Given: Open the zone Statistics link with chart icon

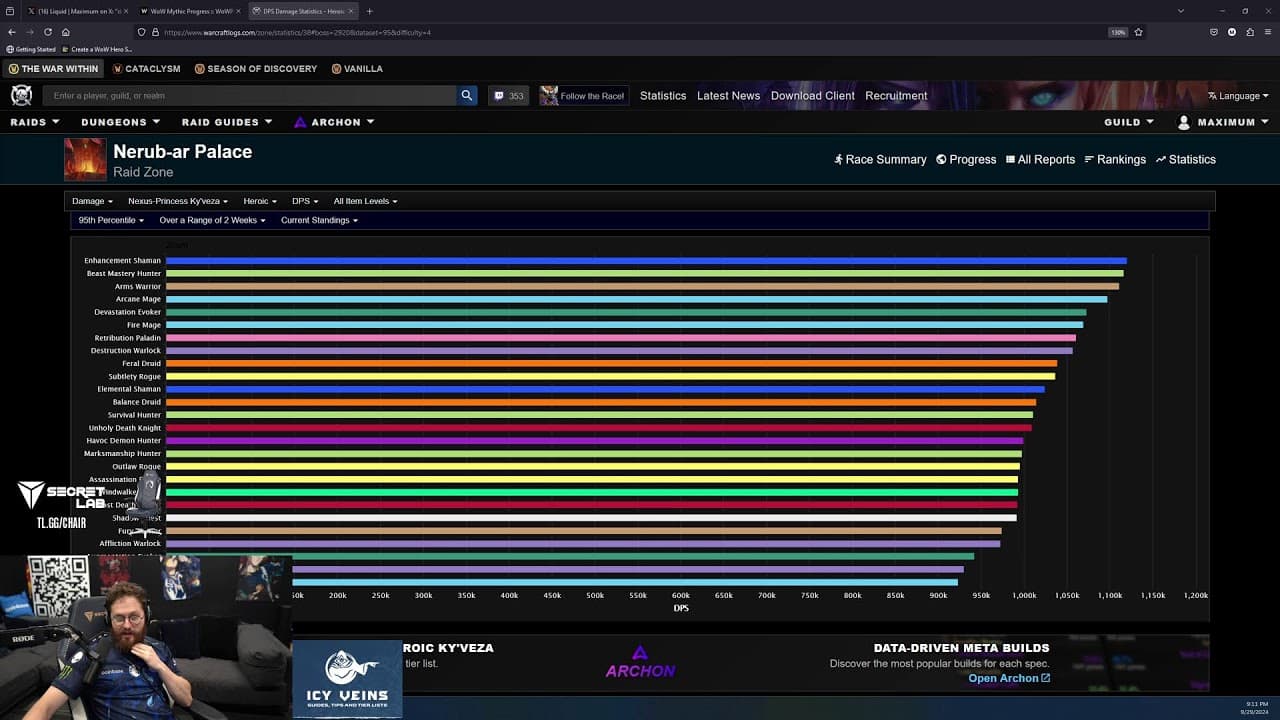Looking at the screenshot, I should [1186, 160].
